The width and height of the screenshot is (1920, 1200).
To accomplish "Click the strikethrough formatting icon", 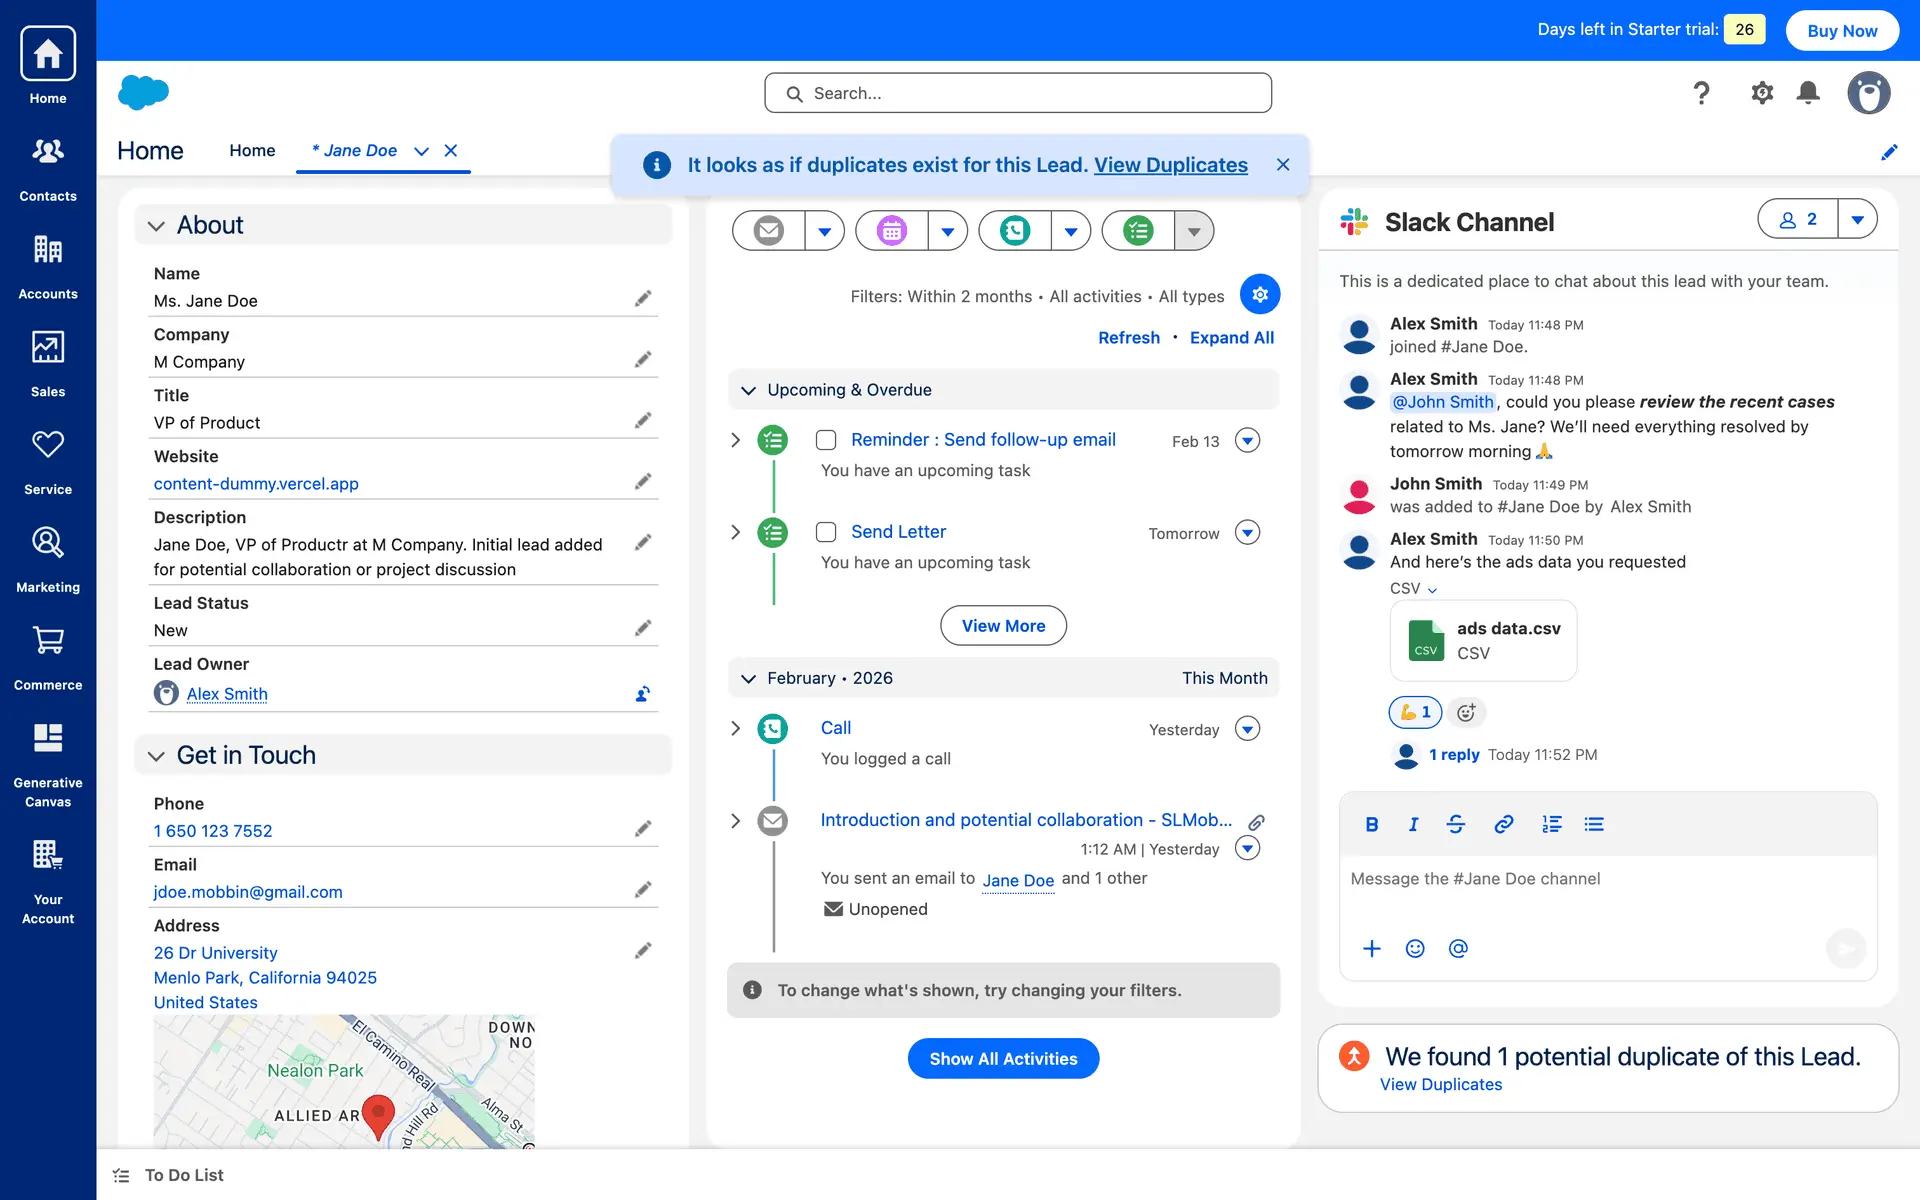I will tap(1456, 824).
